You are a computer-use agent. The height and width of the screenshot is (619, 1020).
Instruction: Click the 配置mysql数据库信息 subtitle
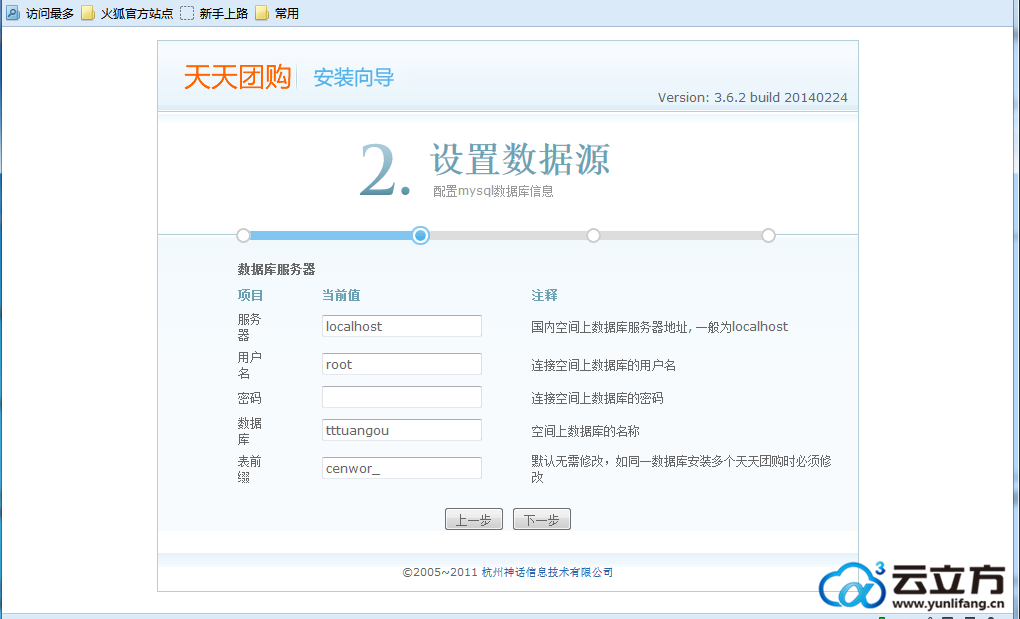pos(493,191)
